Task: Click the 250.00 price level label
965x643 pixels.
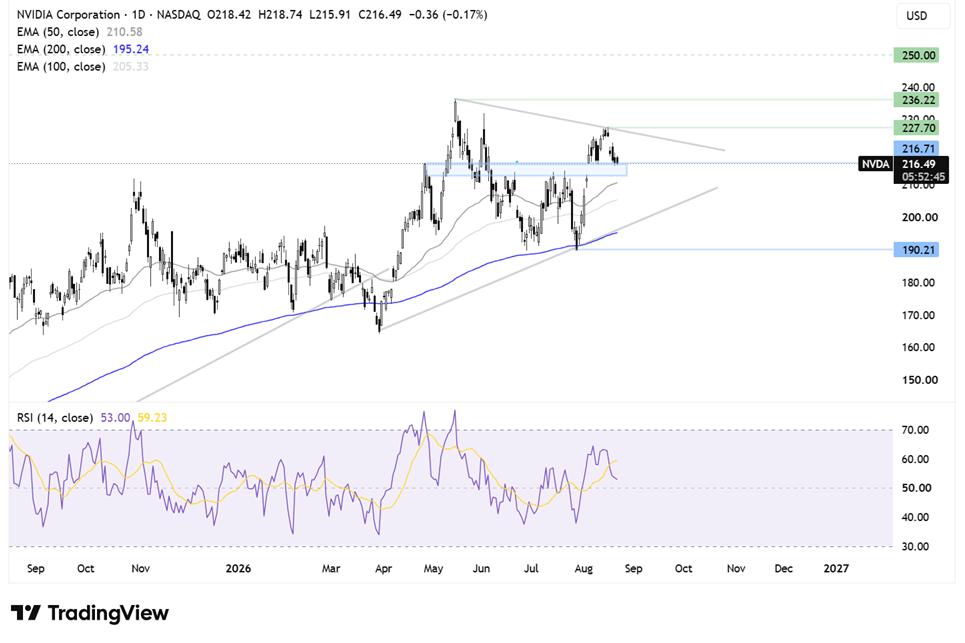Action: (916, 55)
